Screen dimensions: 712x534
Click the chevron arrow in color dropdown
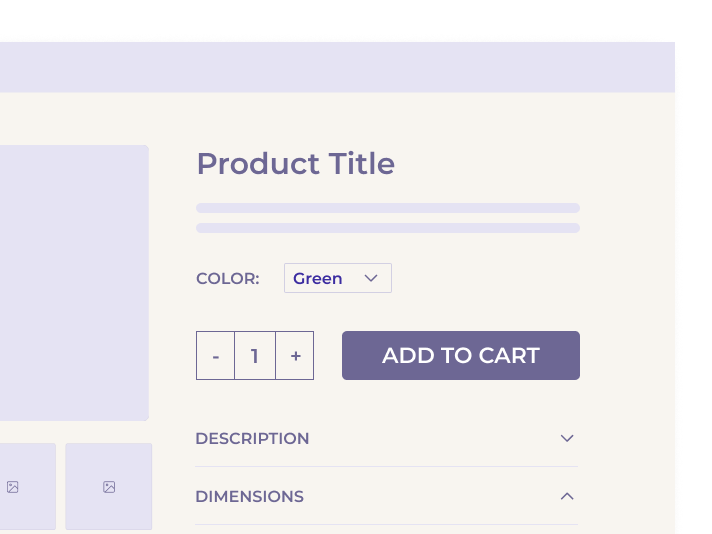(371, 278)
